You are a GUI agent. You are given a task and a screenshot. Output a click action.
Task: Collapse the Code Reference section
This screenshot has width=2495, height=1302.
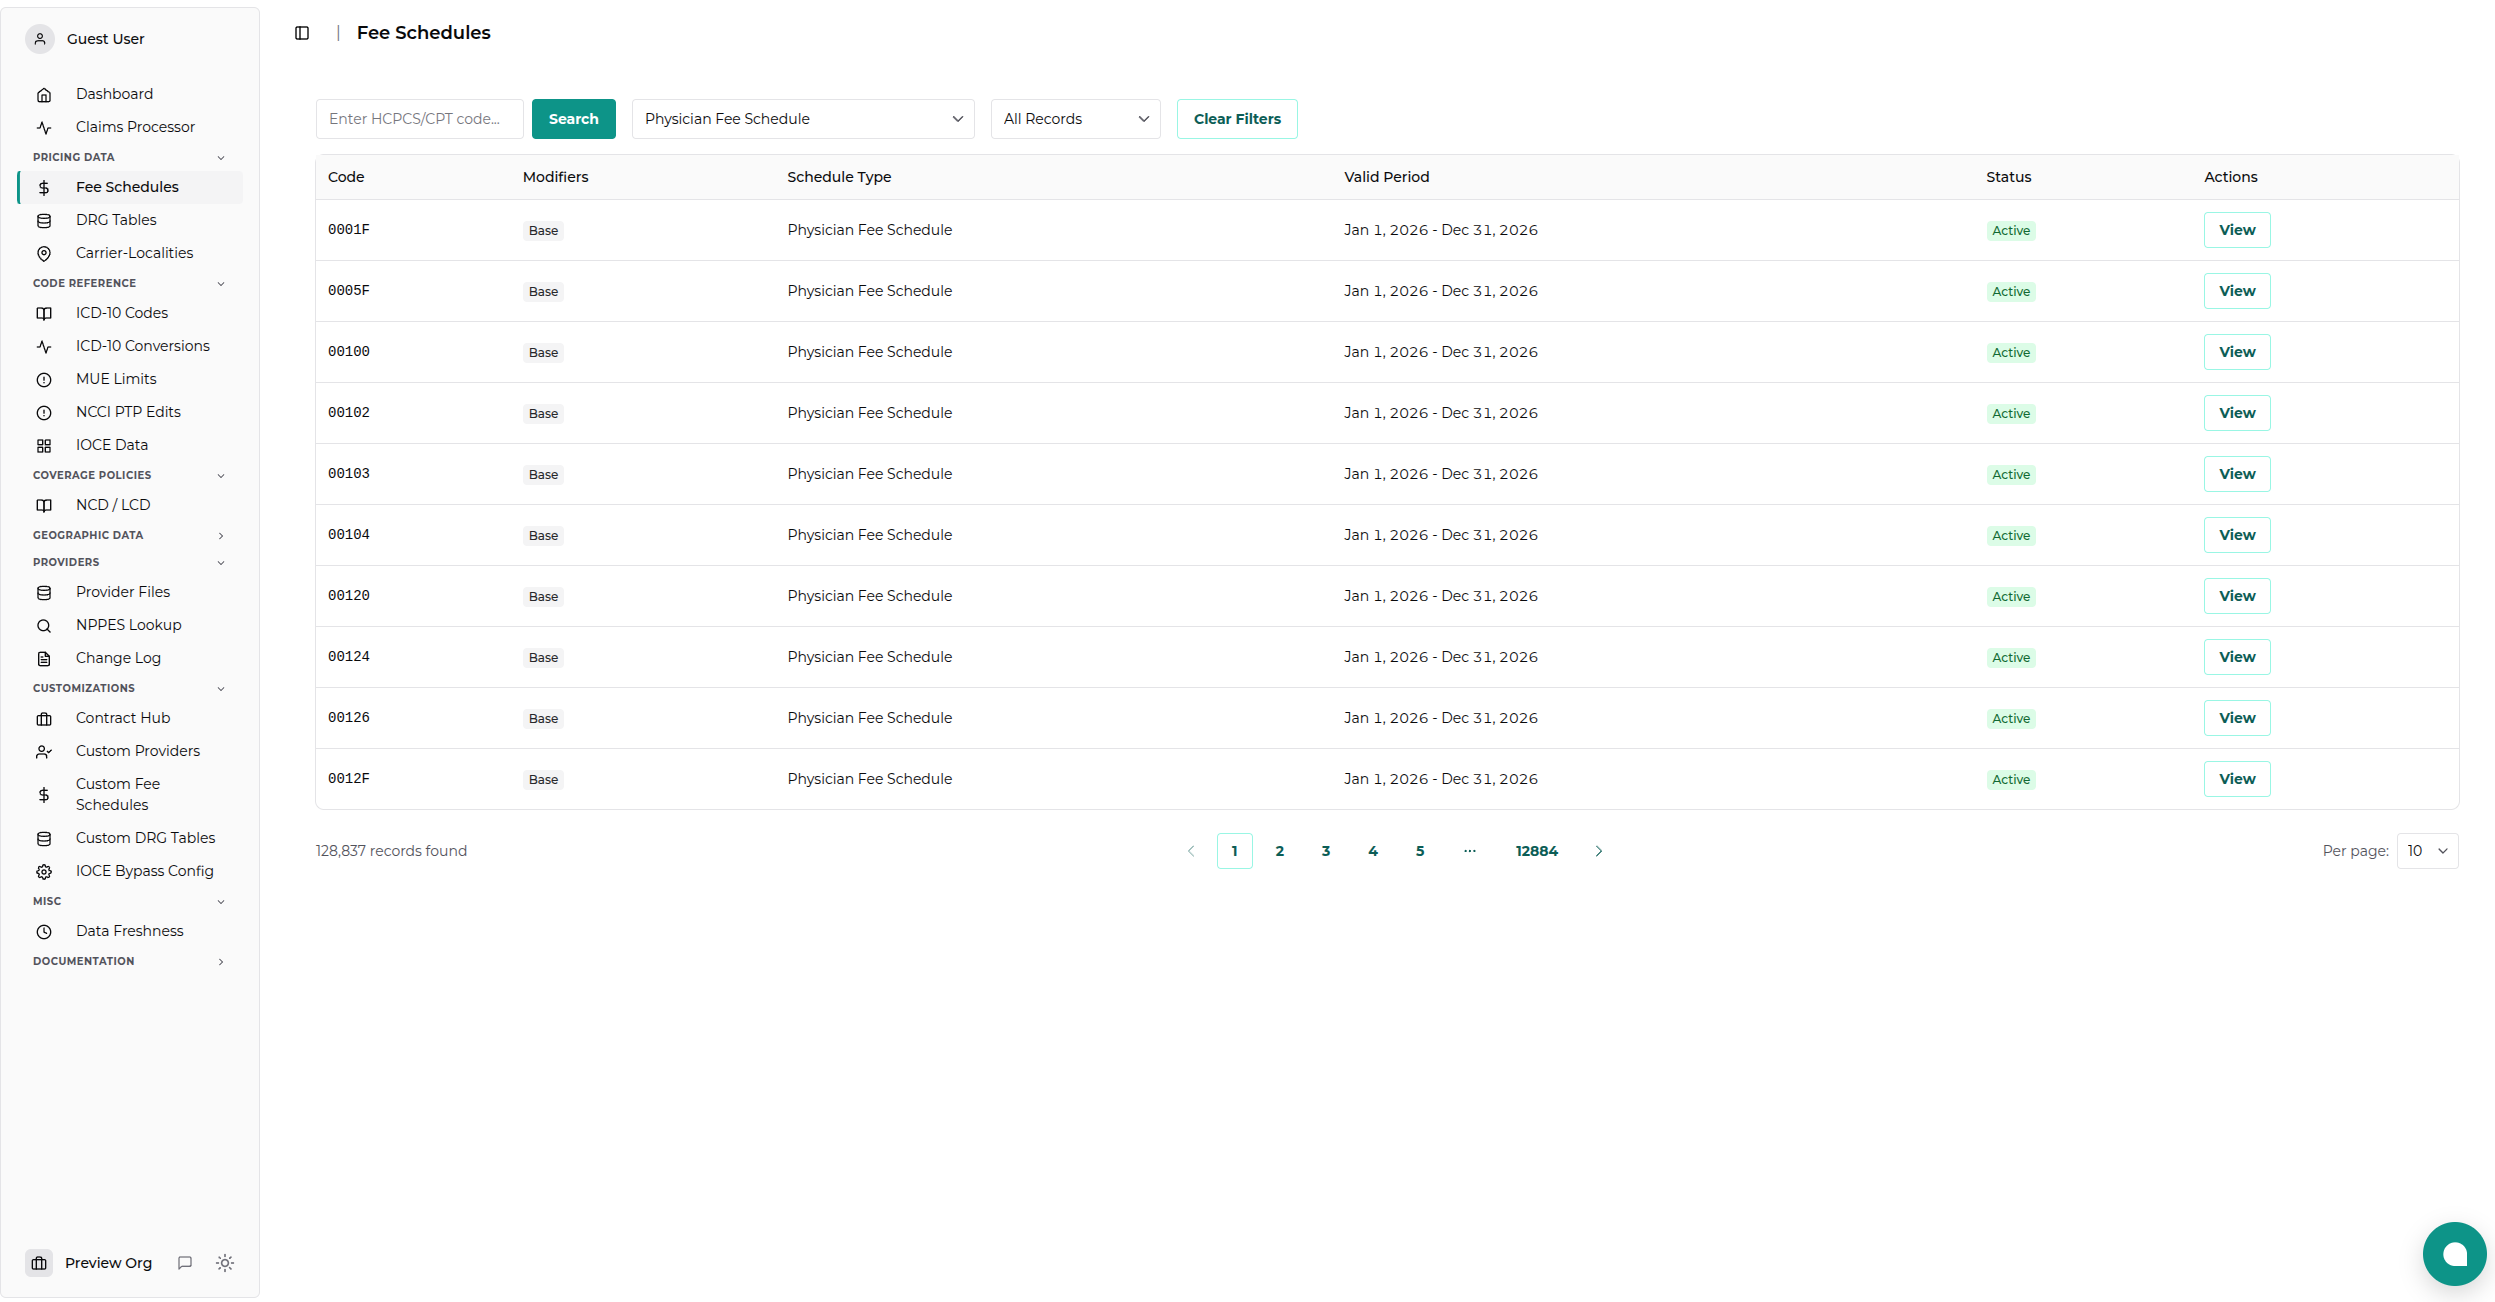coord(221,284)
